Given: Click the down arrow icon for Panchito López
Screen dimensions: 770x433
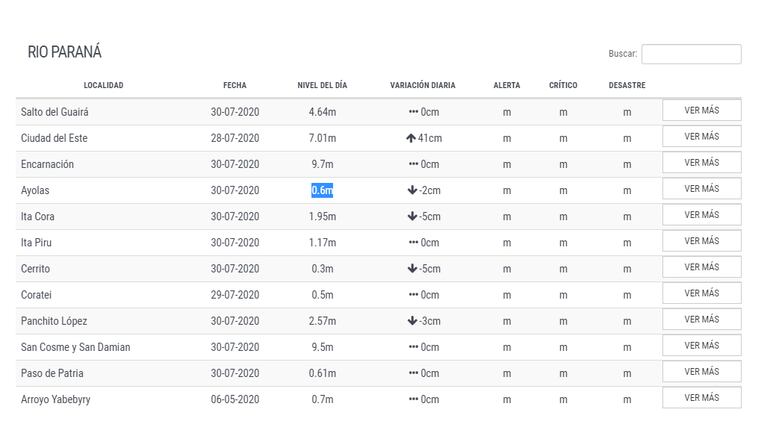Looking at the screenshot, I should click(412, 321).
